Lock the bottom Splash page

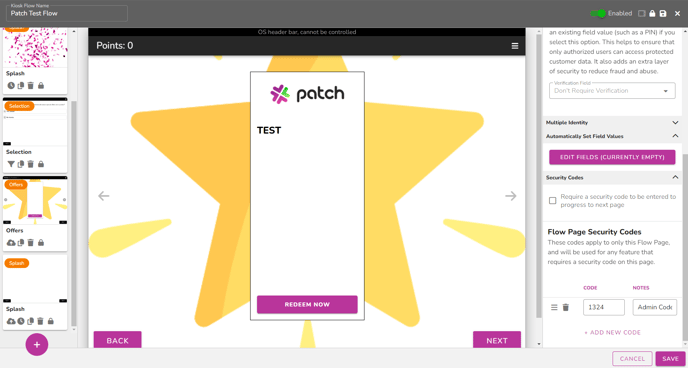50,321
